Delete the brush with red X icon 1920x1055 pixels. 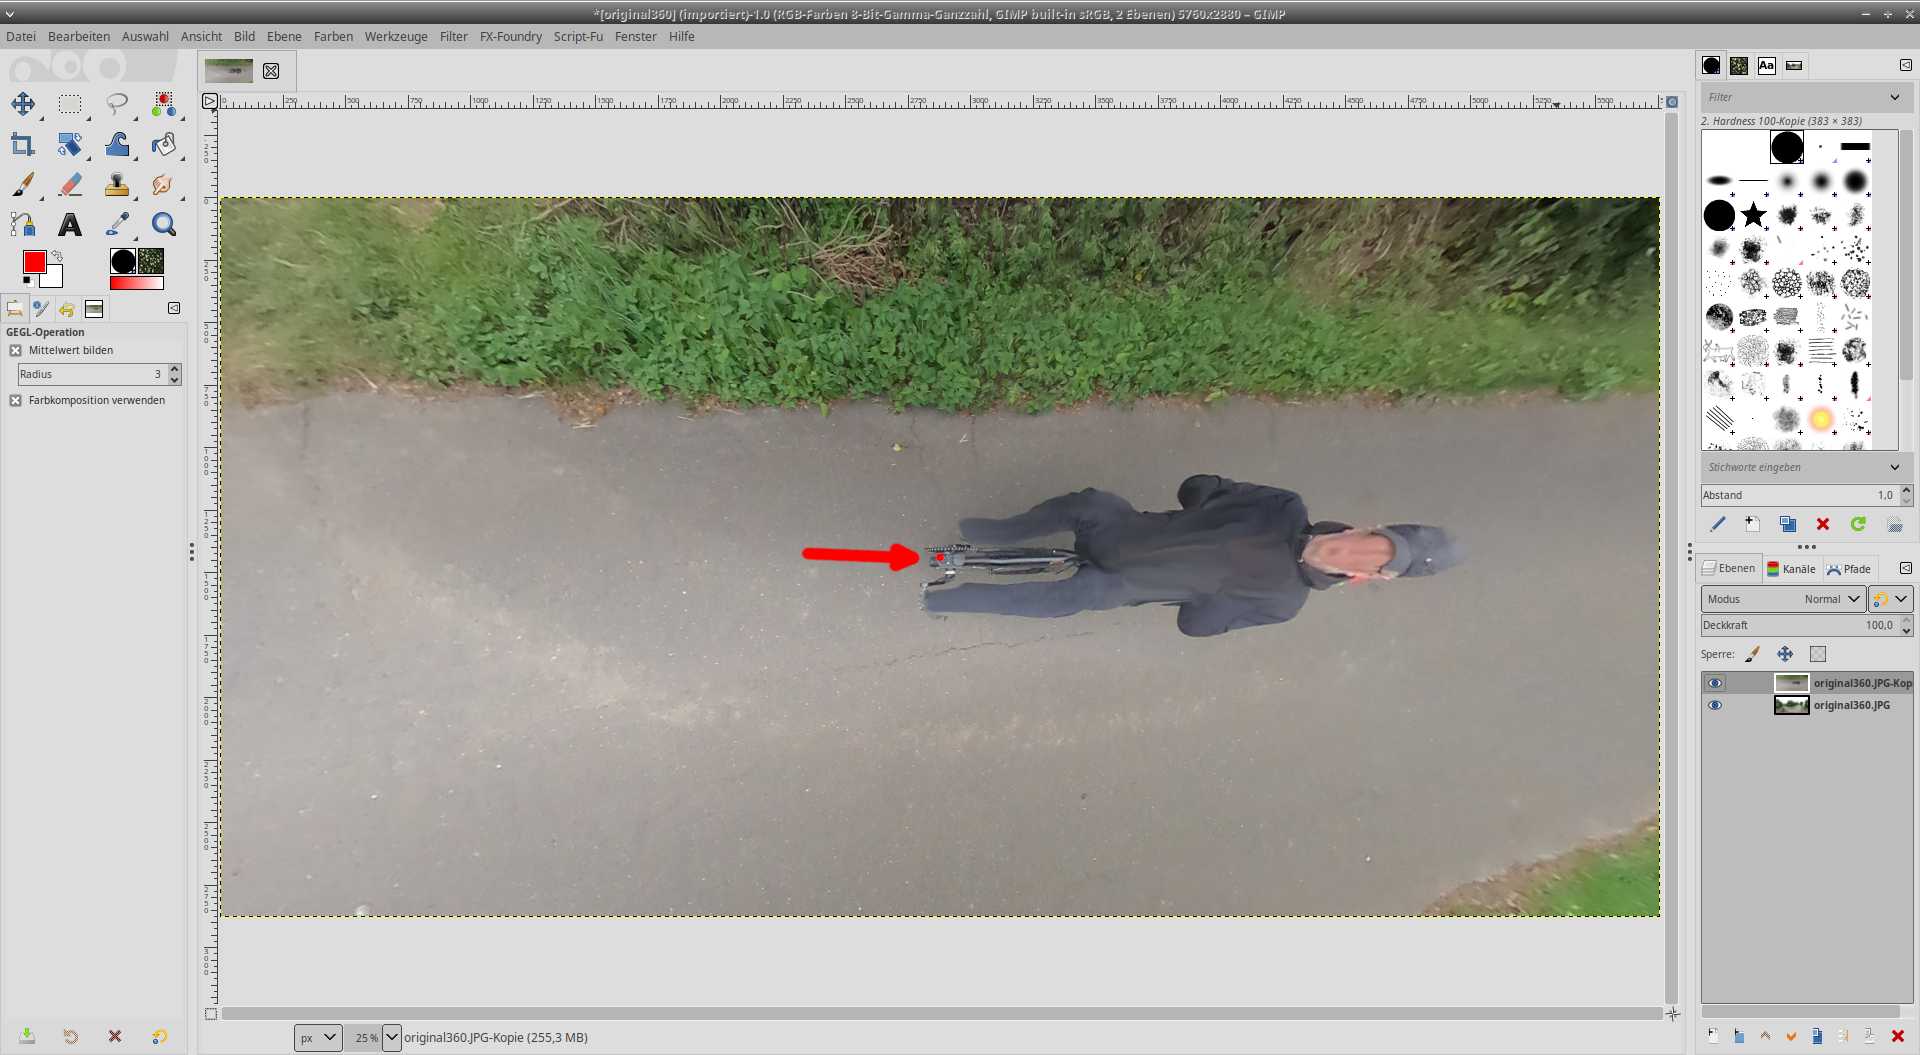click(1823, 524)
